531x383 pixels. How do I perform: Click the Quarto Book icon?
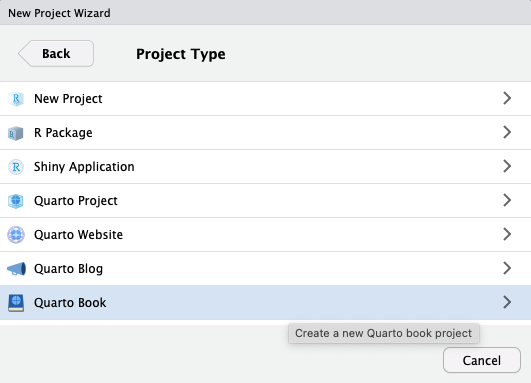click(16, 303)
